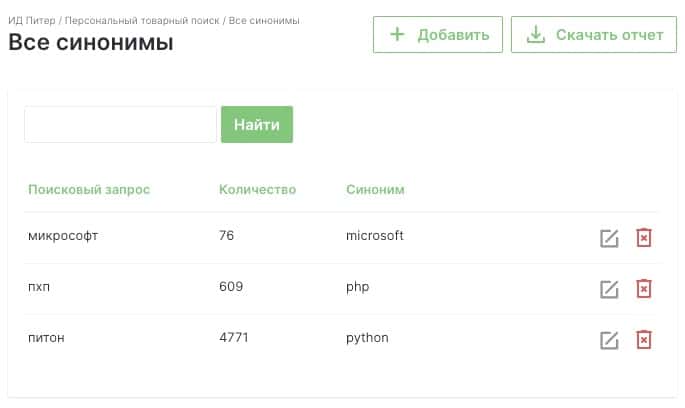Focus the synonym search input field

point(121,124)
